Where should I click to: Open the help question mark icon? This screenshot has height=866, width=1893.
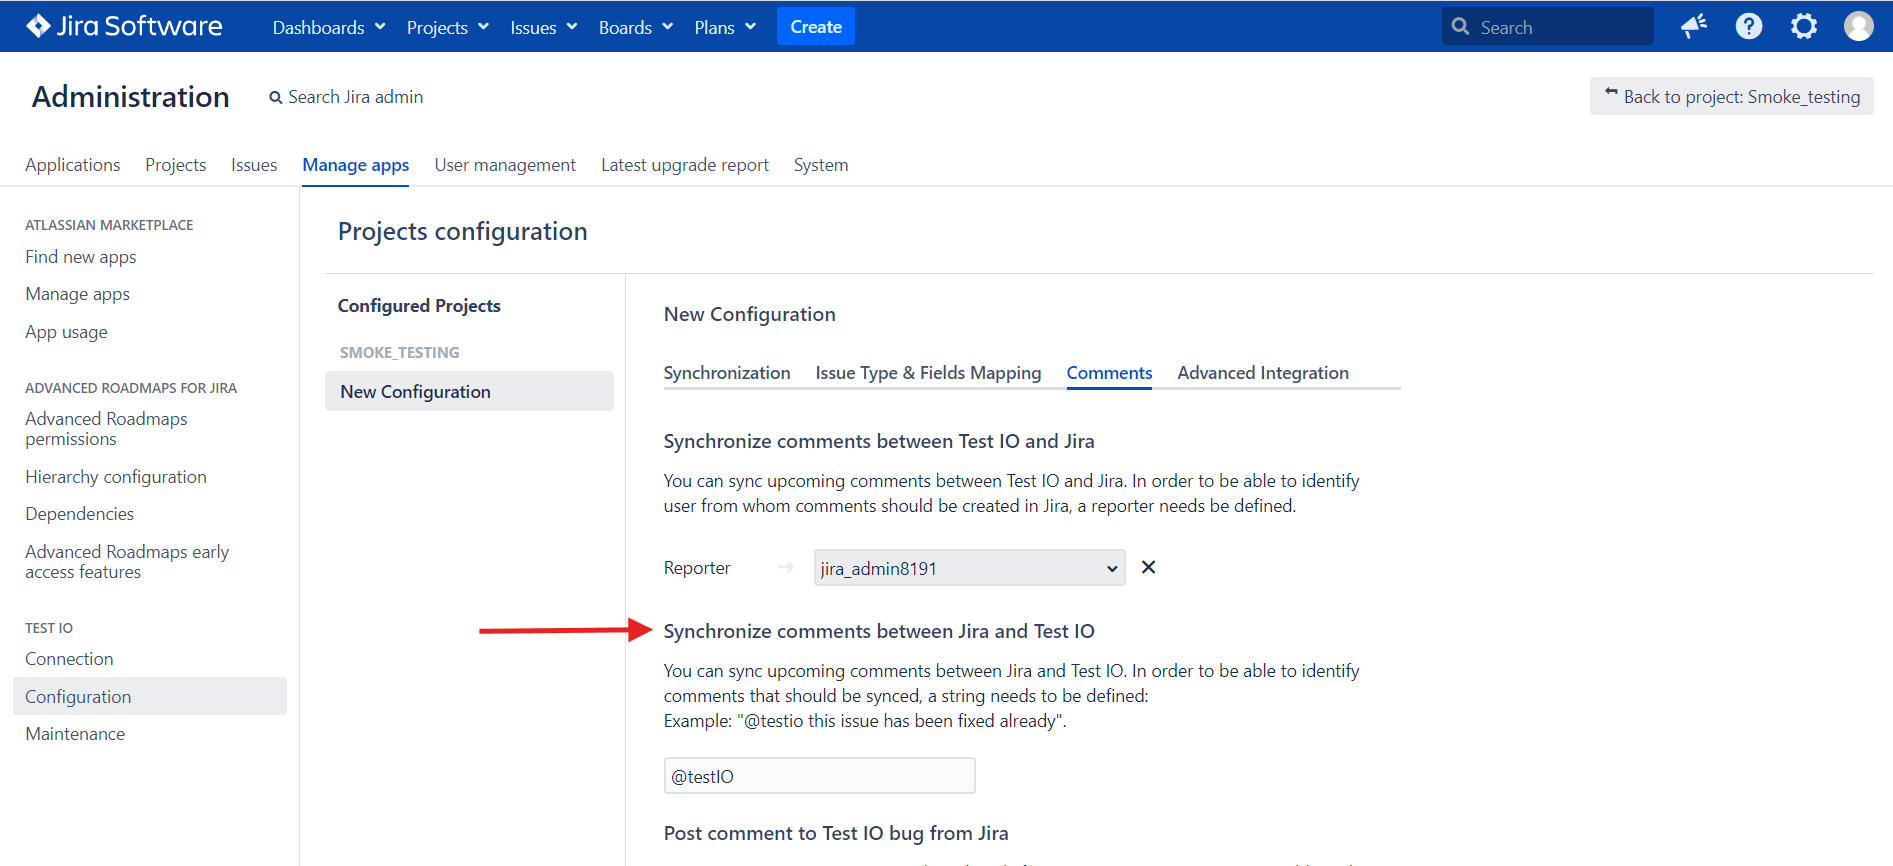point(1749,26)
